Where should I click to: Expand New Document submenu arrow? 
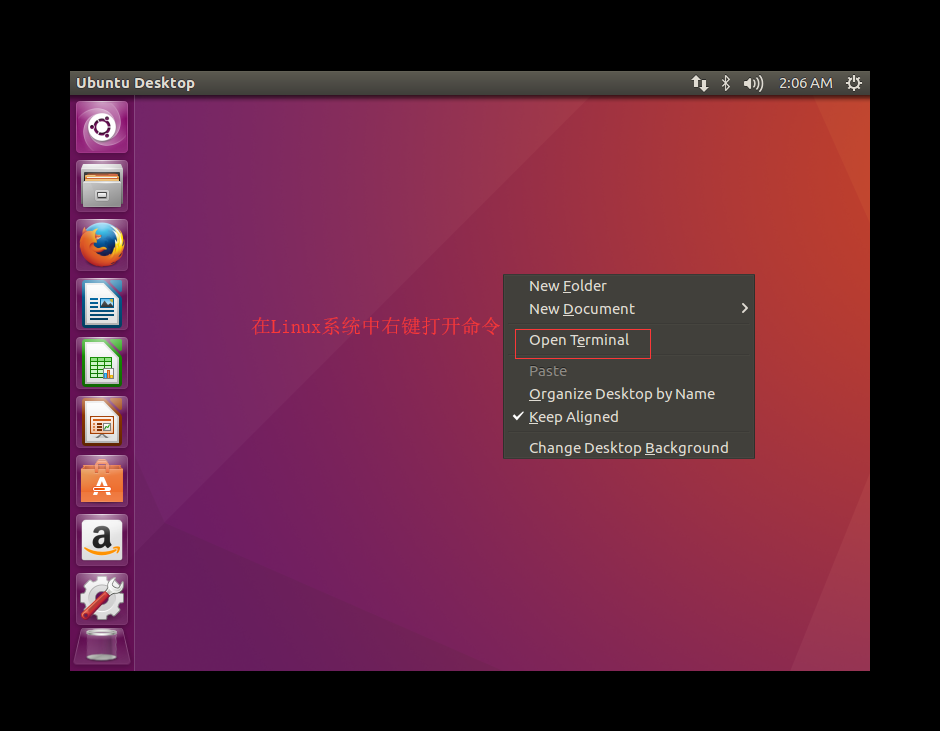click(744, 308)
